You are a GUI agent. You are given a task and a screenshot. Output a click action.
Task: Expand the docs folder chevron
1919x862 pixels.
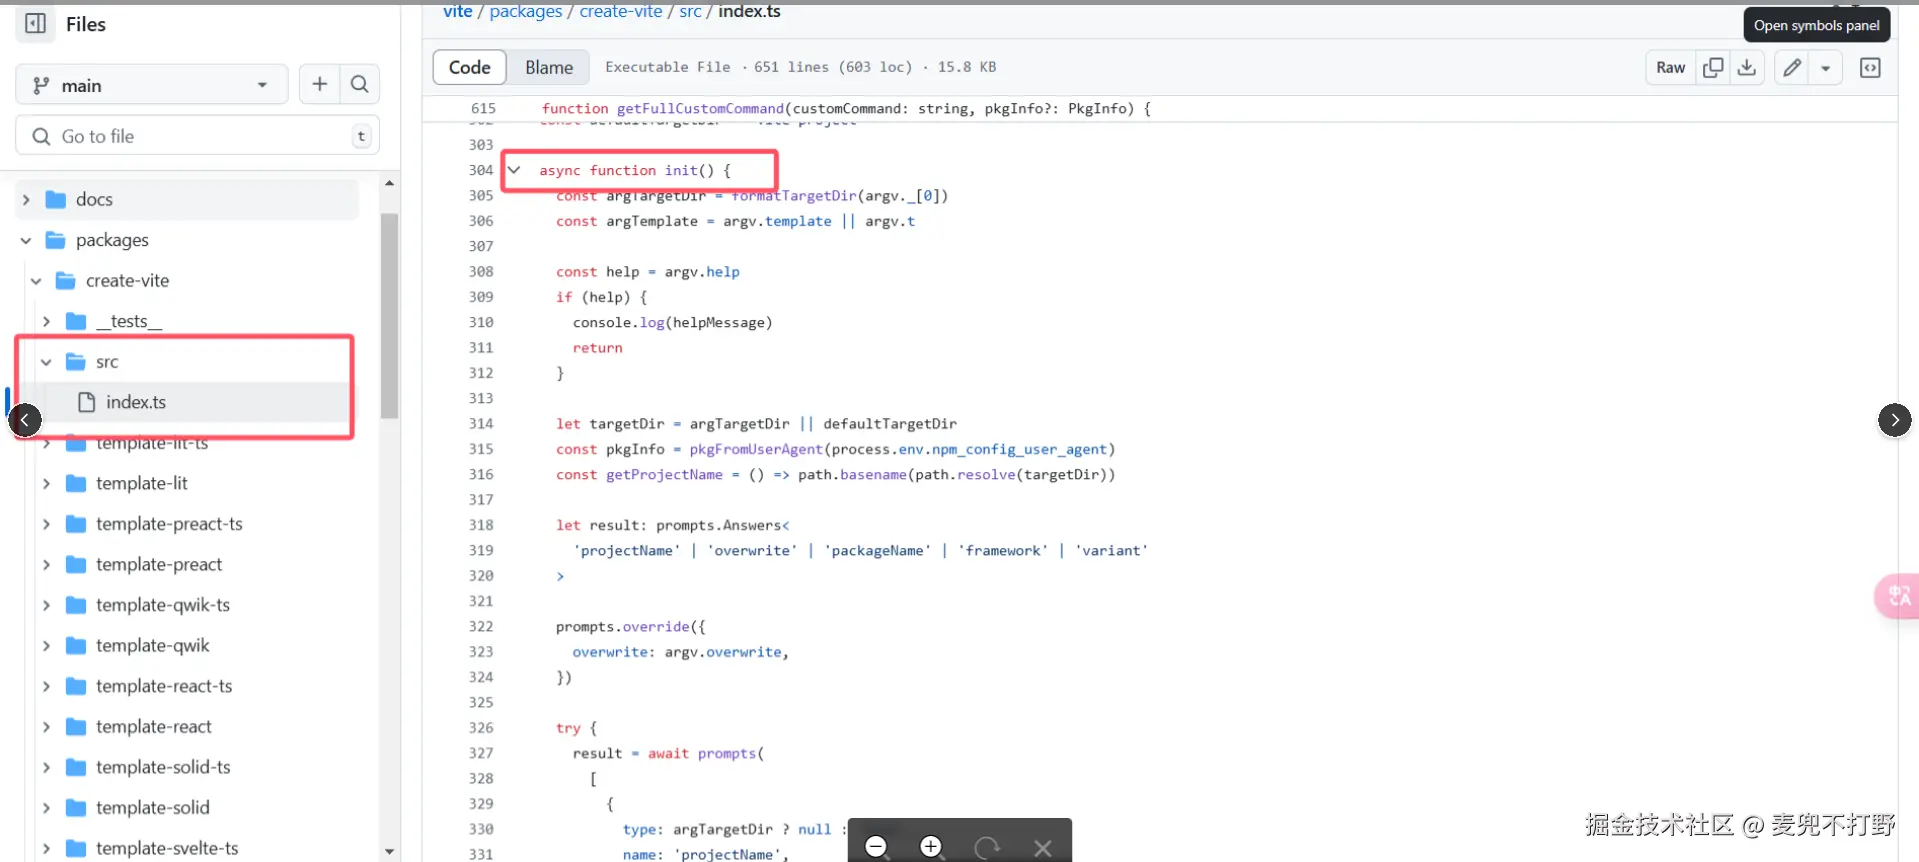pyautogui.click(x=27, y=200)
